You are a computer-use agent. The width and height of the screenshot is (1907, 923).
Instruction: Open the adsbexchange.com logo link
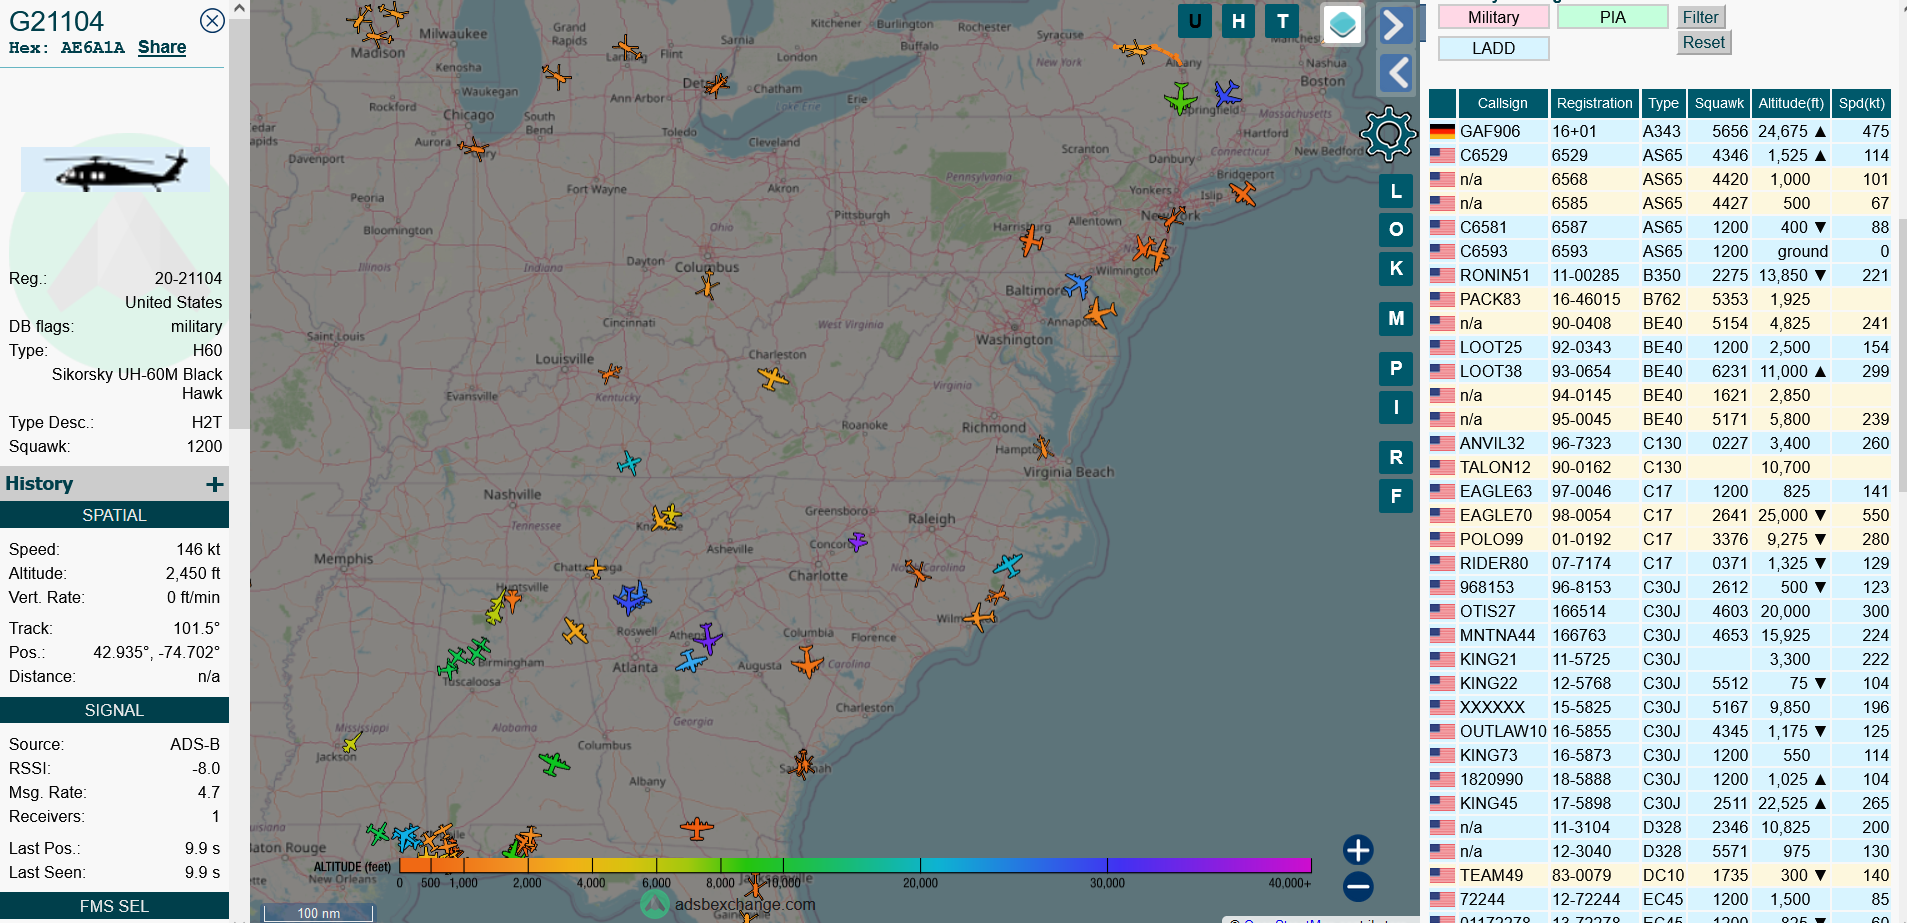point(728,904)
